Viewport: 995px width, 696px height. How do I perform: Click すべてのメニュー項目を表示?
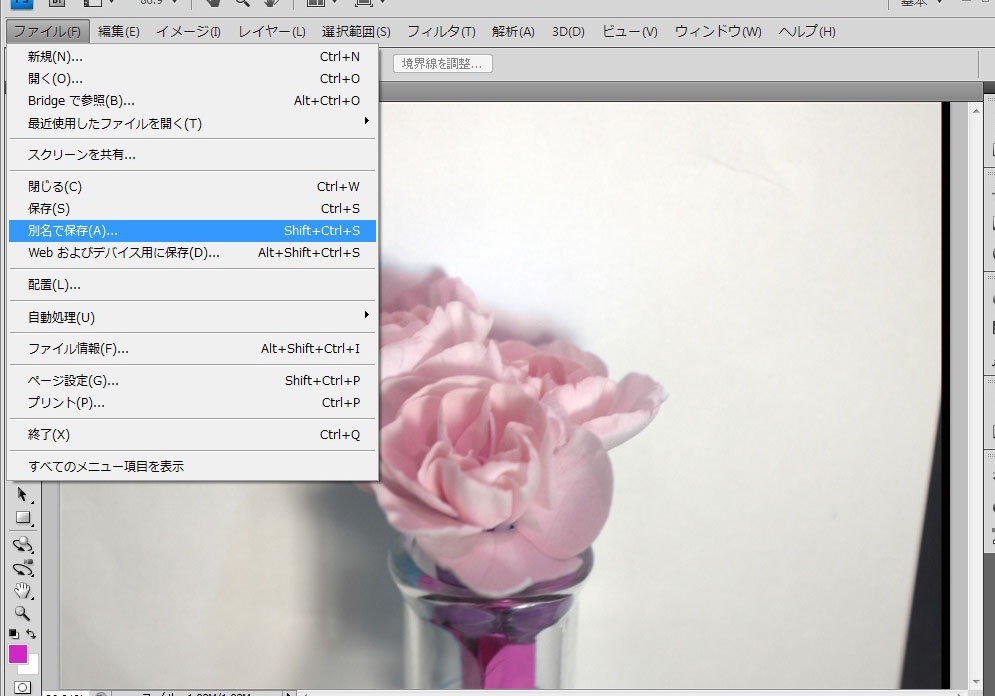click(106, 466)
